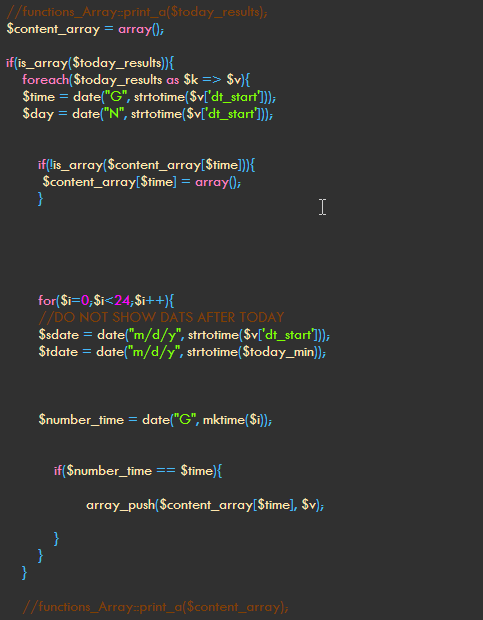The height and width of the screenshot is (620, 483).
Task: Click the $sdate variable assignment
Action: pos(184,335)
